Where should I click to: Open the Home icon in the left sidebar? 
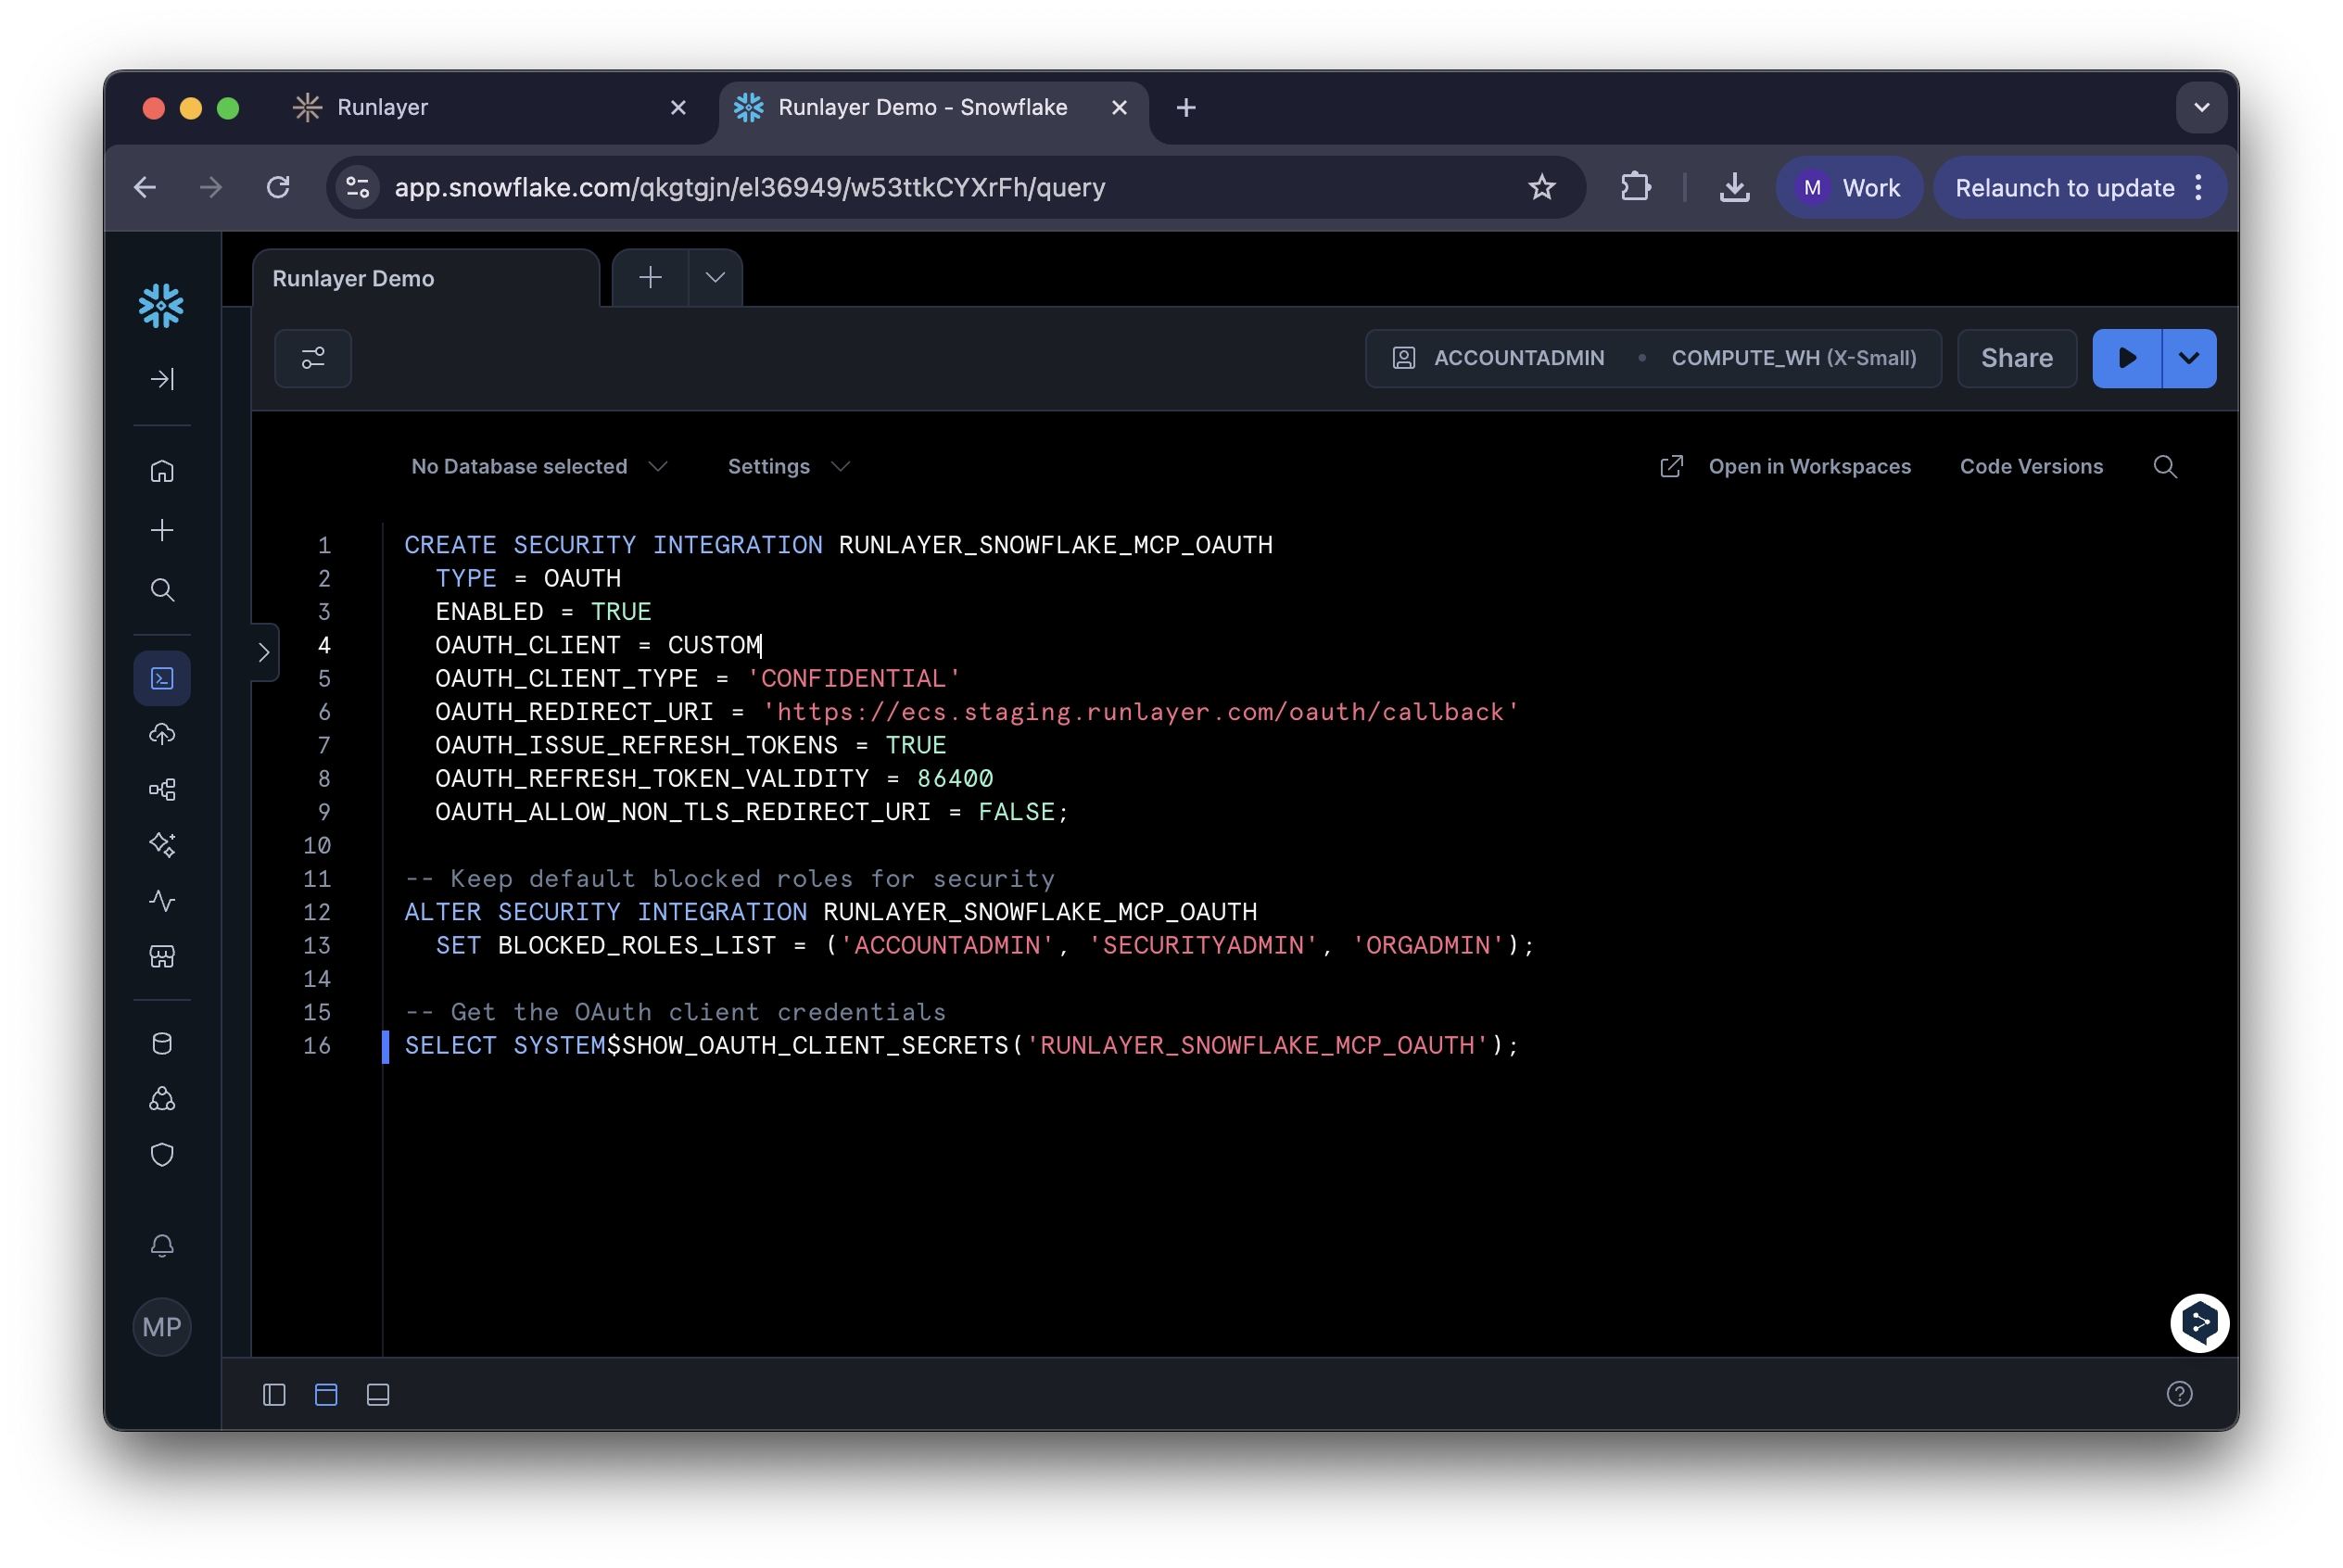[x=162, y=470]
